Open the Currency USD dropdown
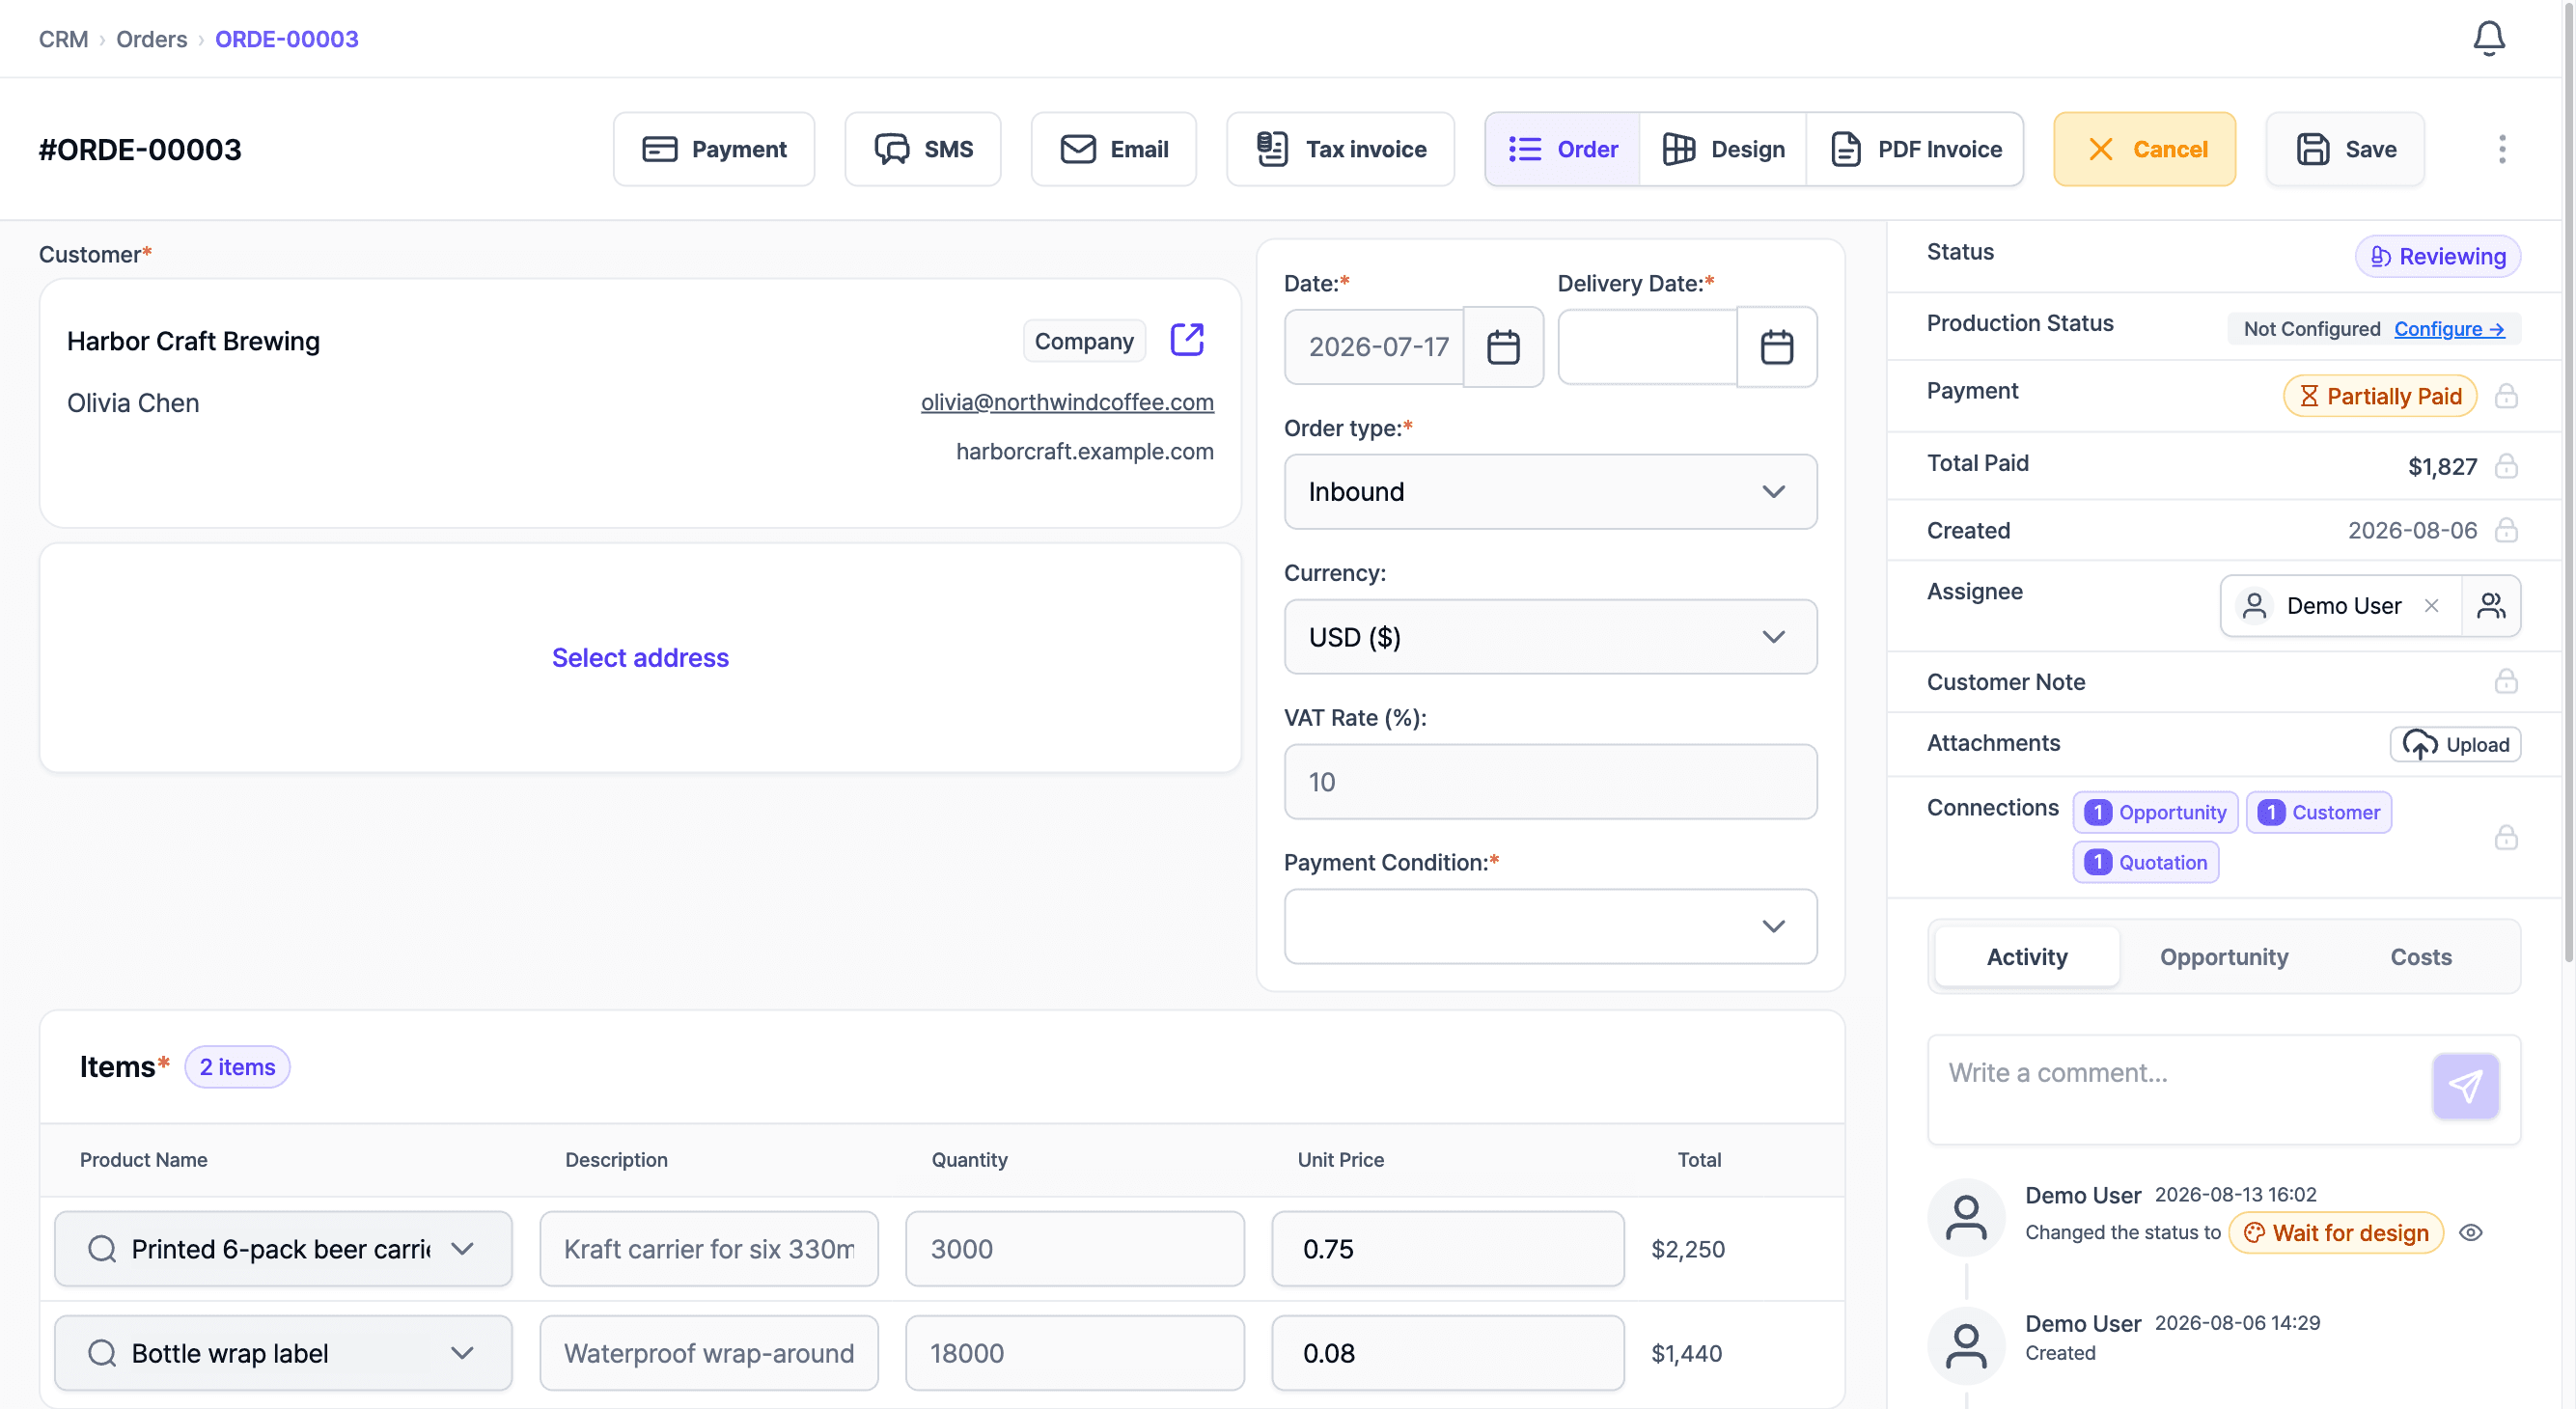 (1550, 637)
